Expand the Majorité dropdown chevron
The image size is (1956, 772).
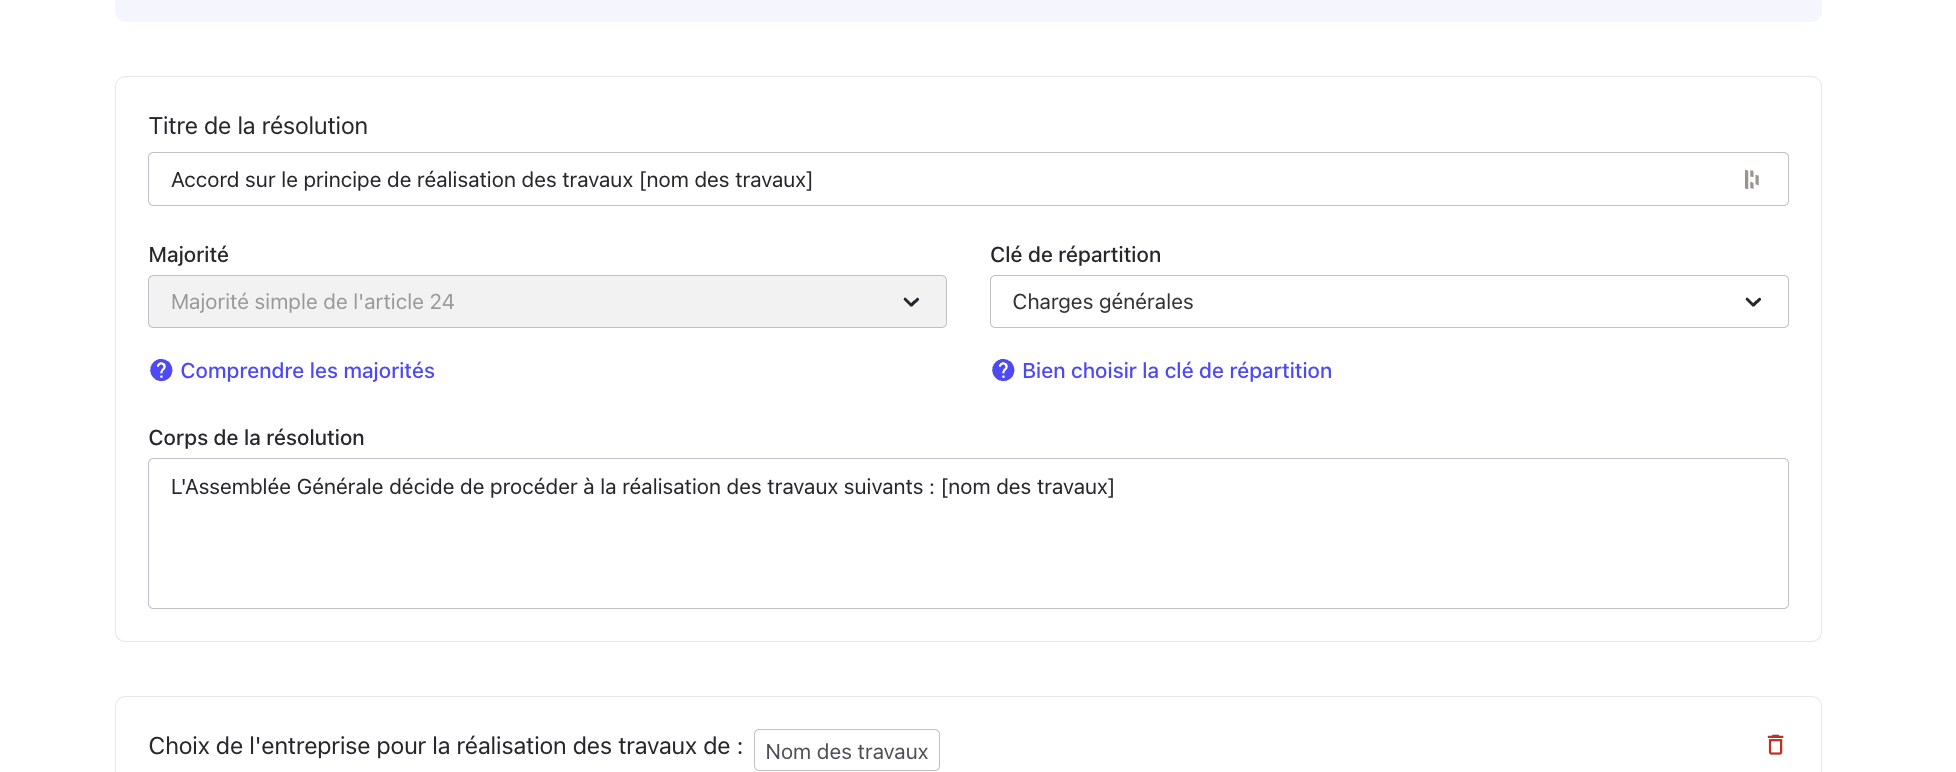click(x=911, y=302)
